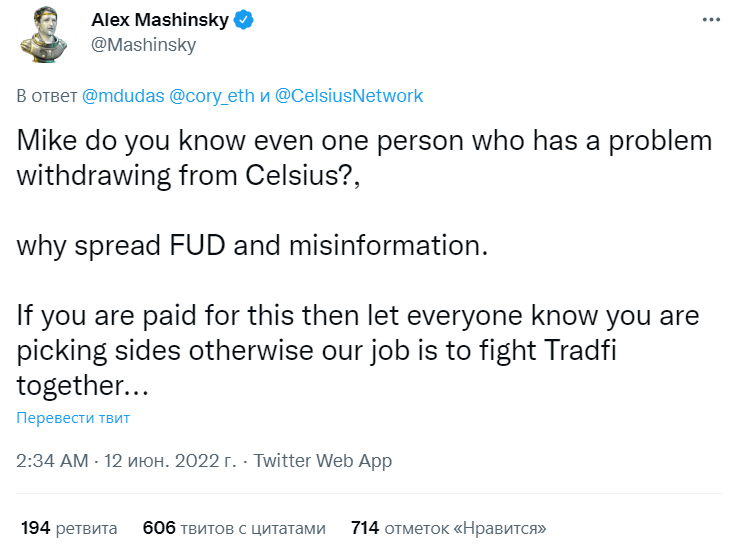Click the blue verified badge
Image resolution: width=735 pixels, height=557 pixels.
(244, 20)
